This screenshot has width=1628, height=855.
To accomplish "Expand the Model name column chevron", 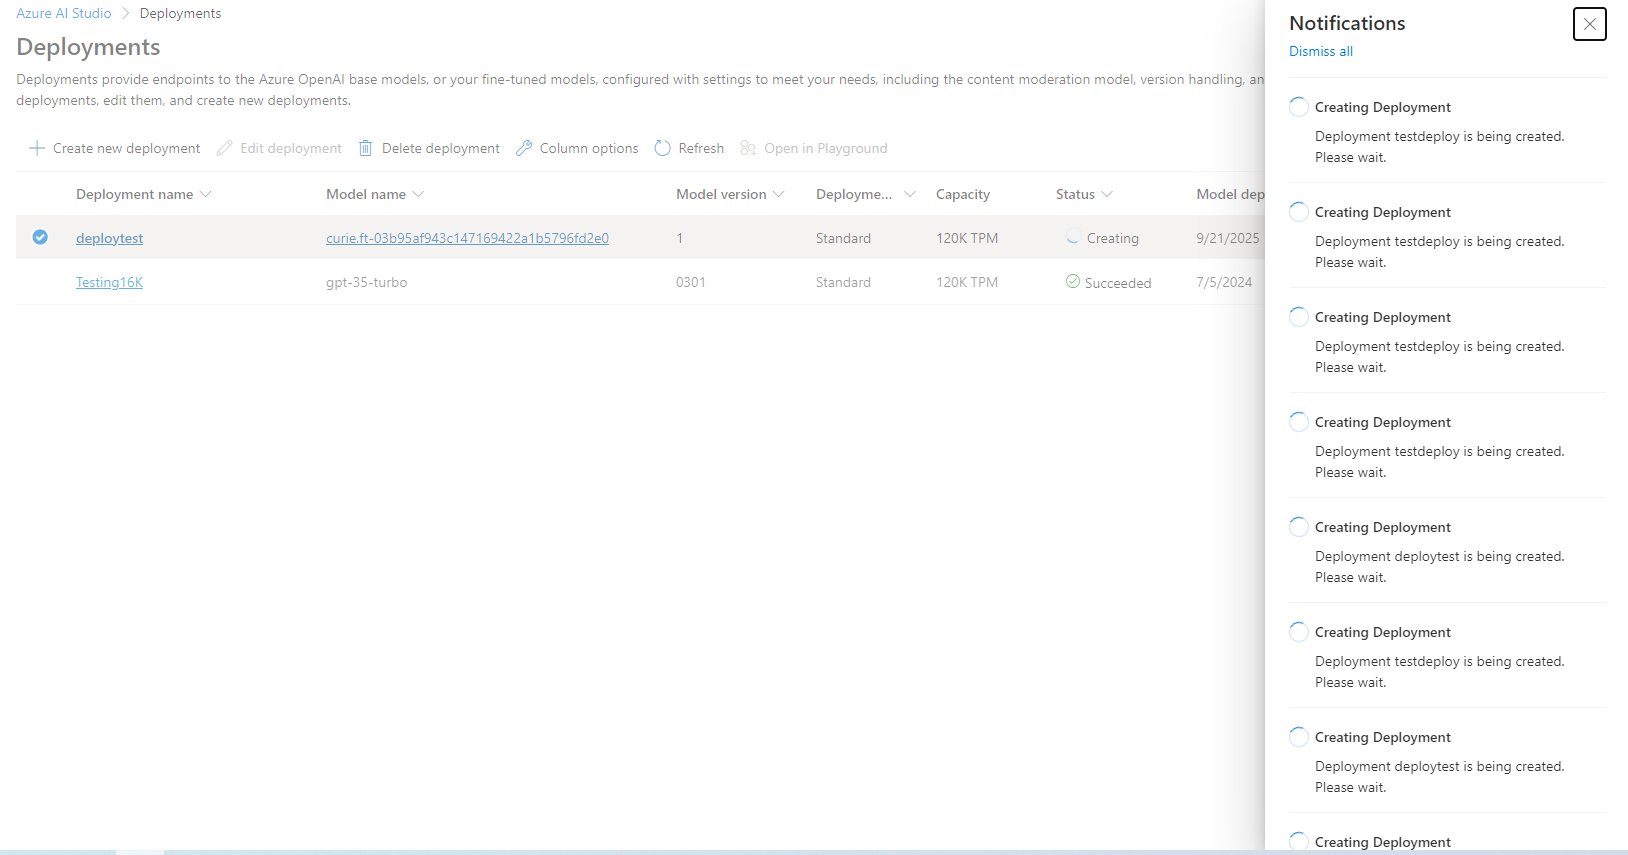I will (418, 194).
